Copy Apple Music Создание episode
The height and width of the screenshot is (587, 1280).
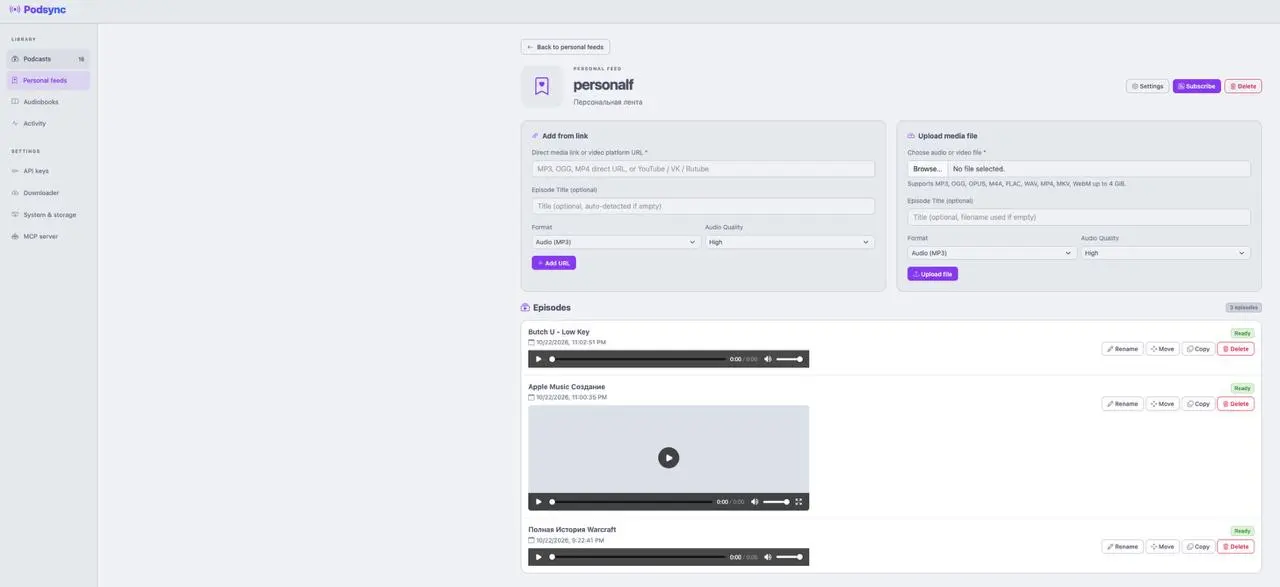click(x=1198, y=404)
